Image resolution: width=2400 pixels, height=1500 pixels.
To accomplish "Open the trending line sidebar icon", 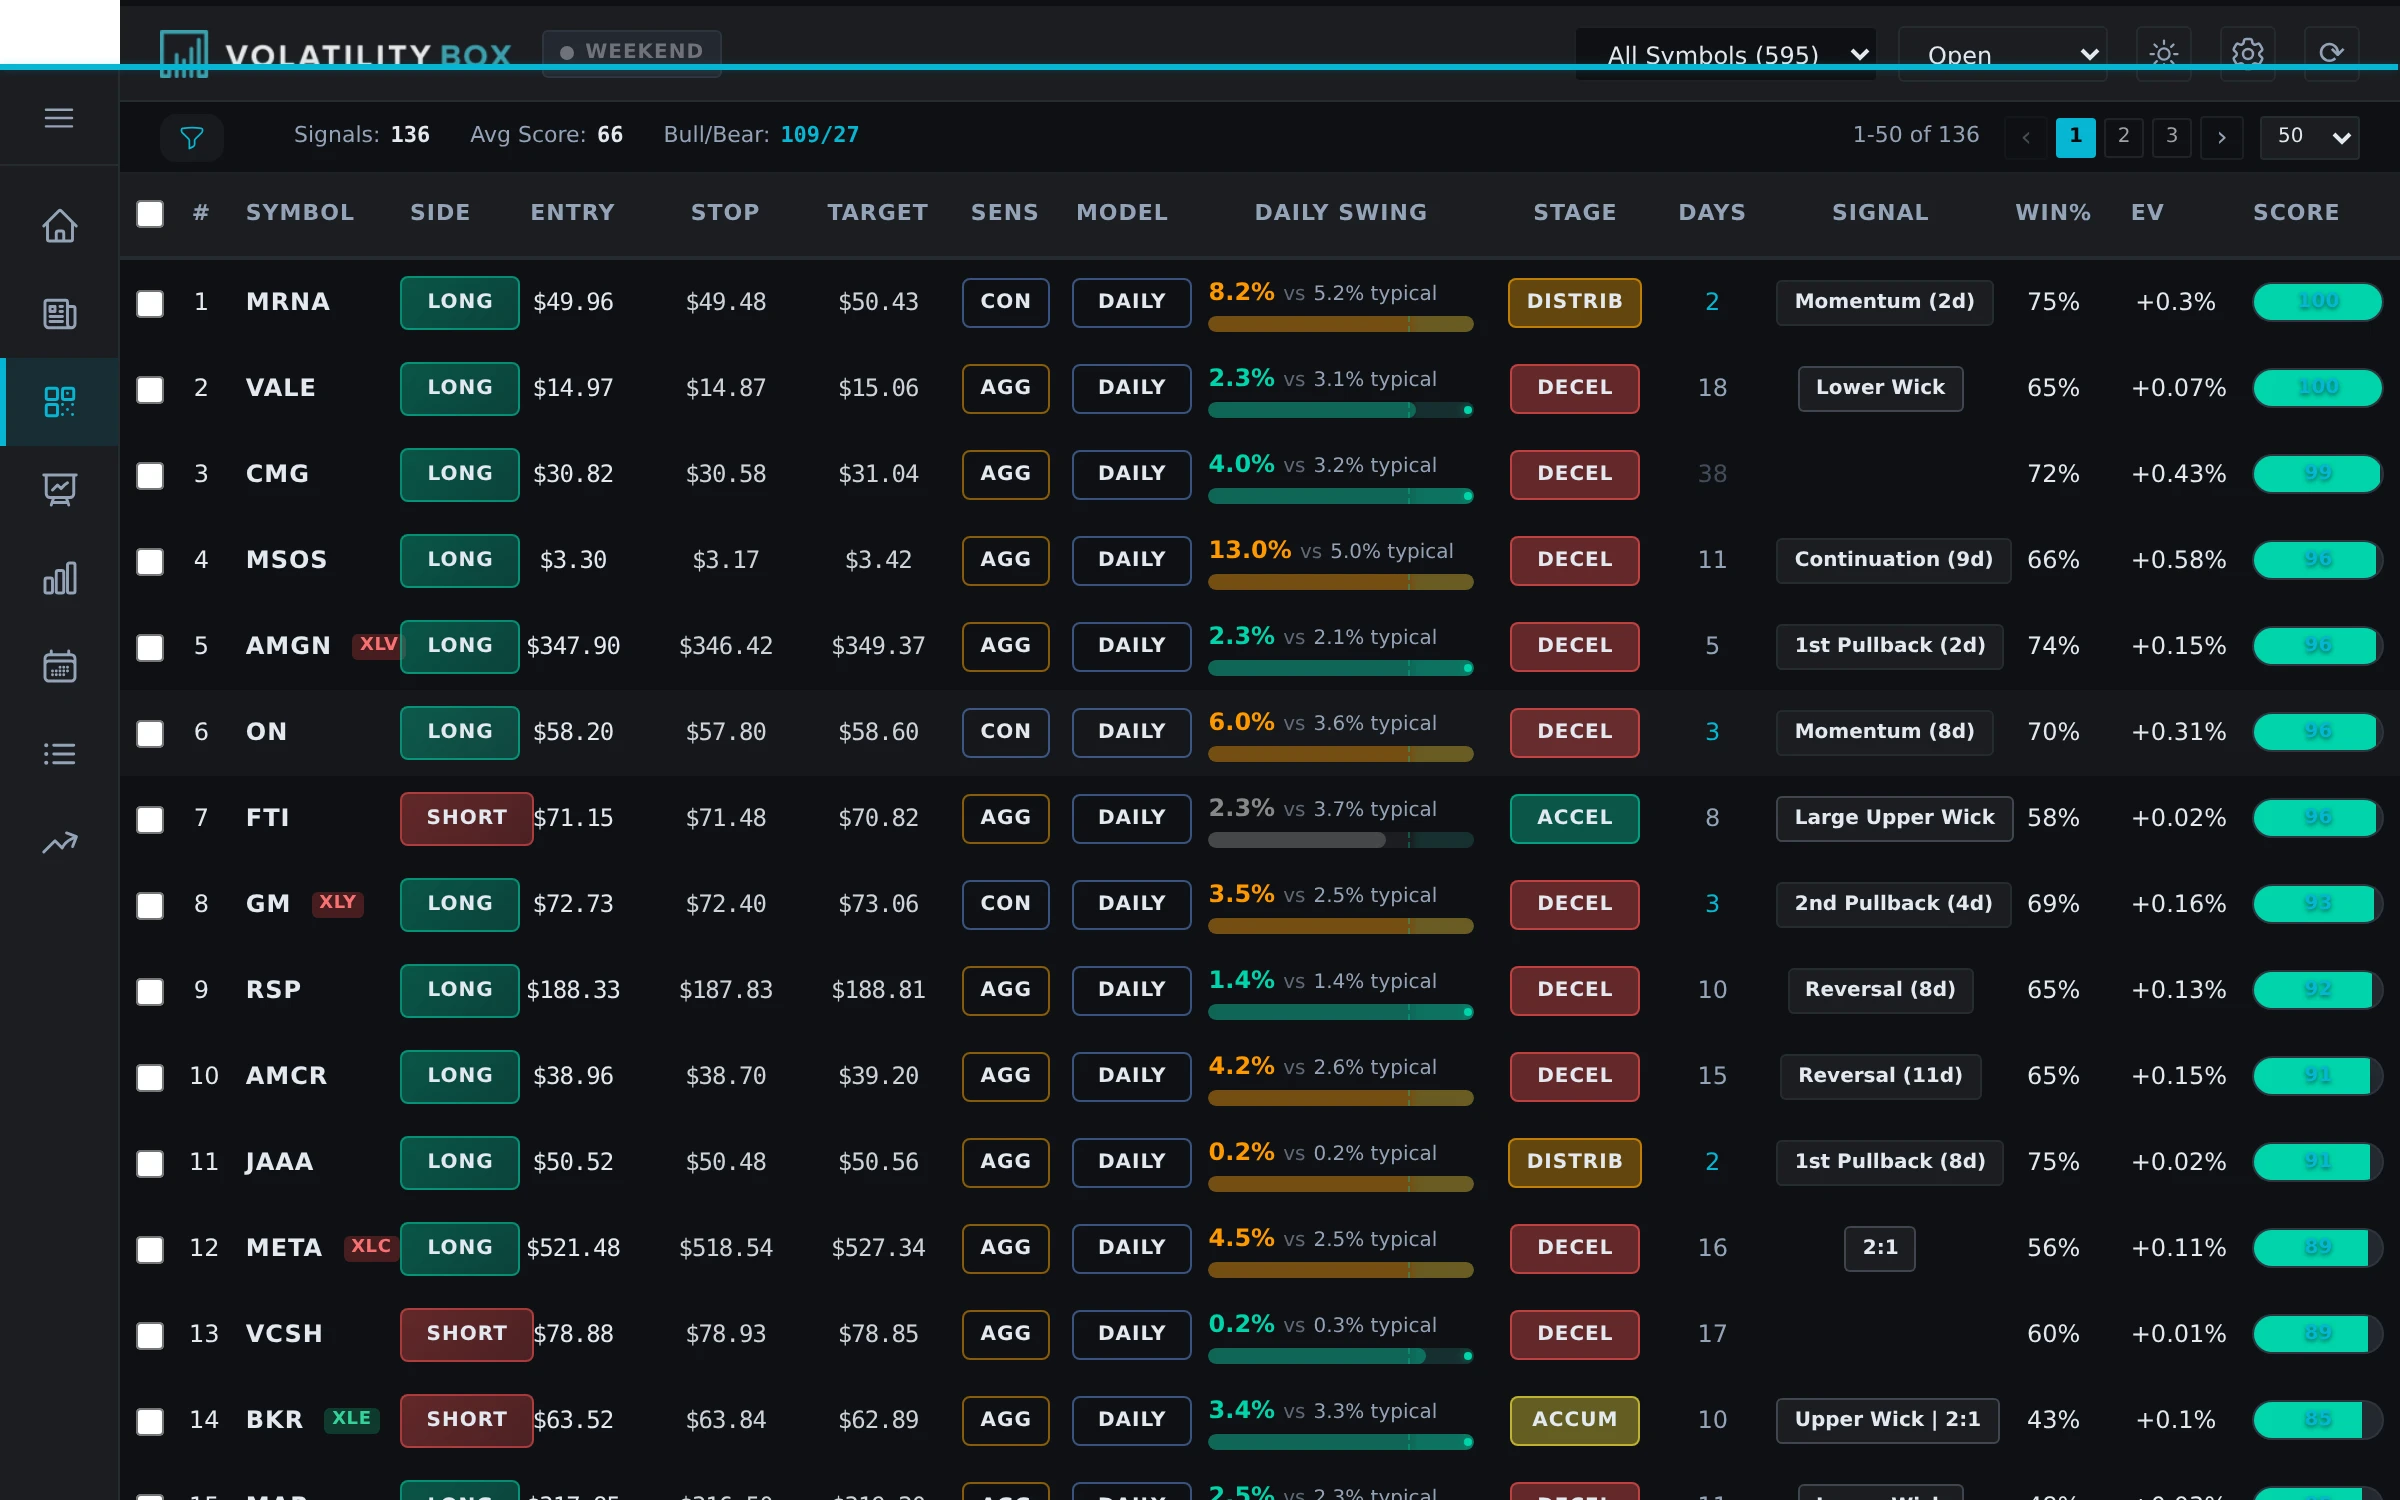I will click(59, 843).
